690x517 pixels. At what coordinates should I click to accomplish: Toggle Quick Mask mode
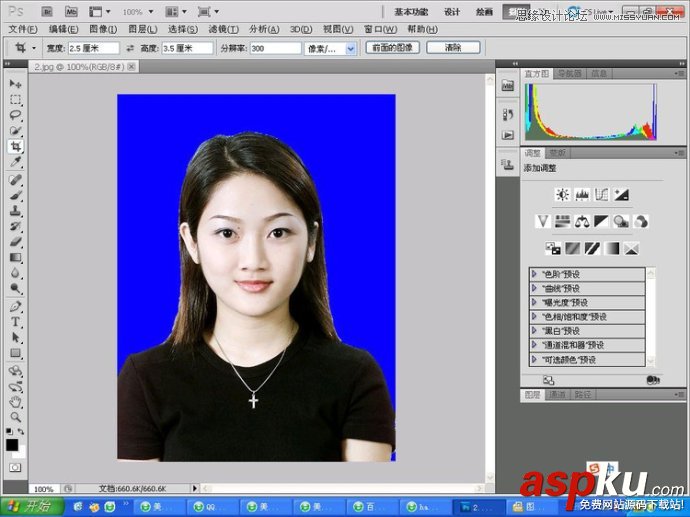coord(15,467)
